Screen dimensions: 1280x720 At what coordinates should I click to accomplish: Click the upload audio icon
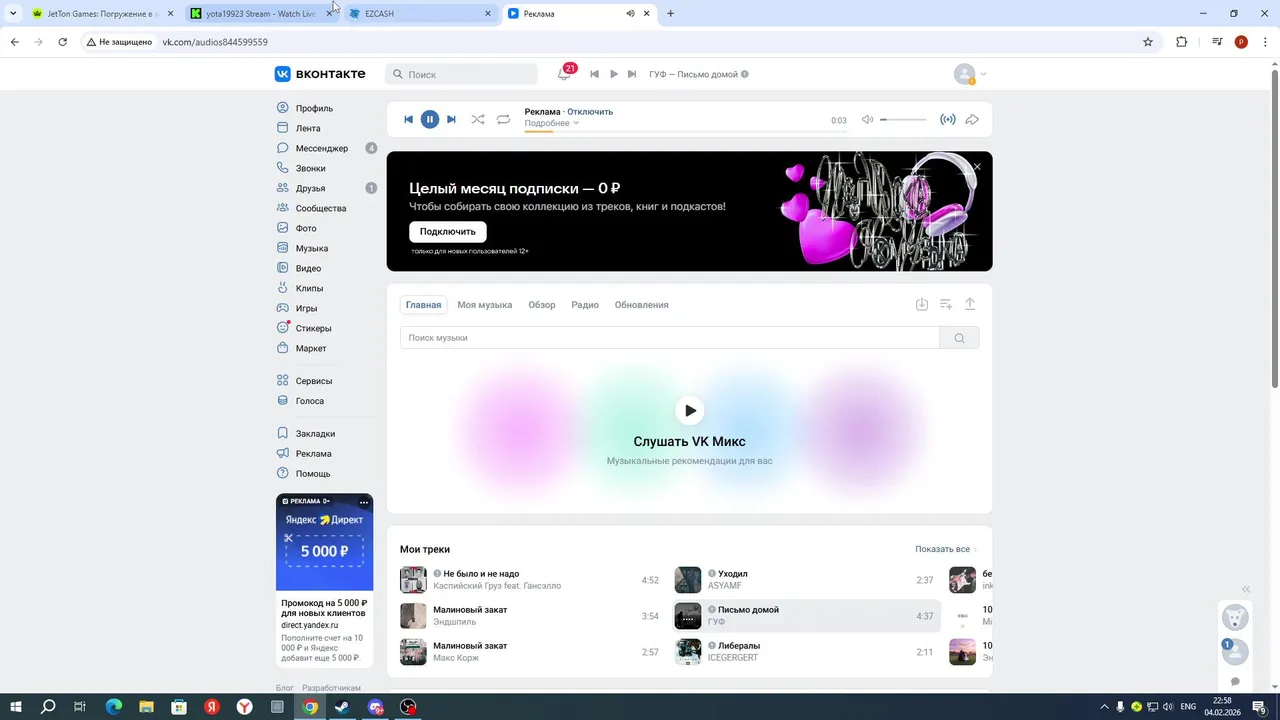pyautogui.click(x=970, y=304)
